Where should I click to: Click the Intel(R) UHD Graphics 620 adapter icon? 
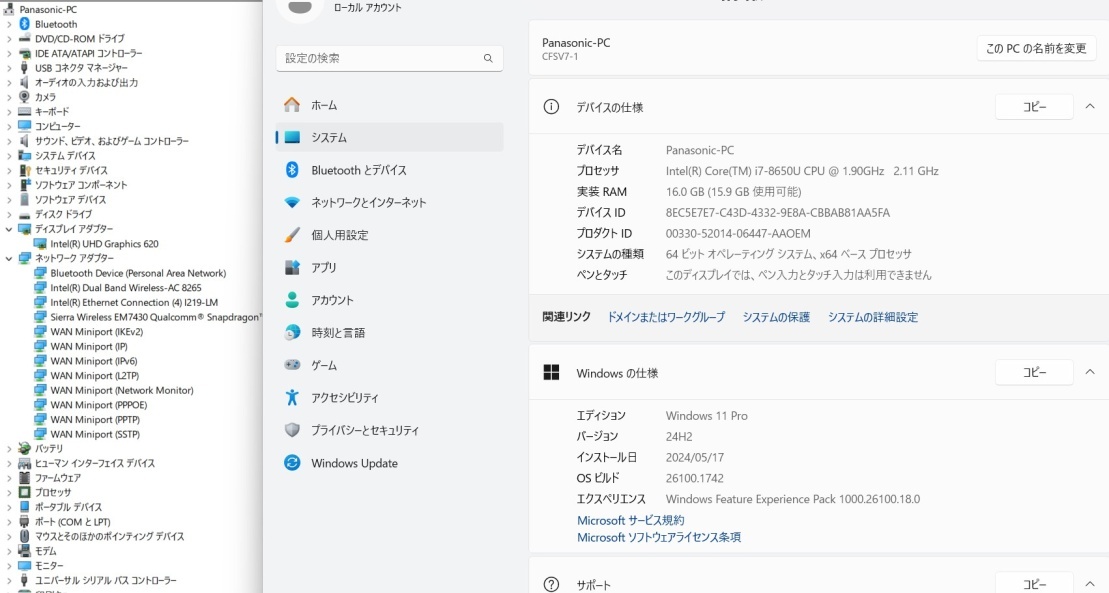[x=40, y=243]
